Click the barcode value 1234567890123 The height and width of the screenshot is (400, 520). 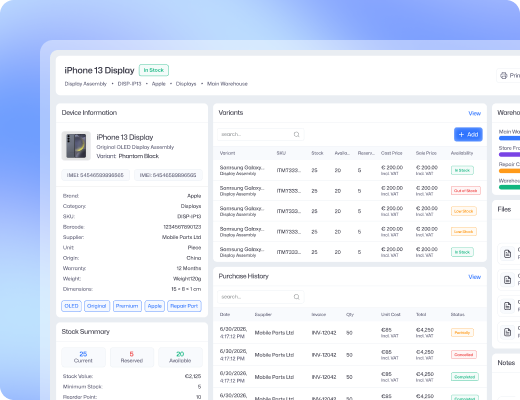pos(182,227)
